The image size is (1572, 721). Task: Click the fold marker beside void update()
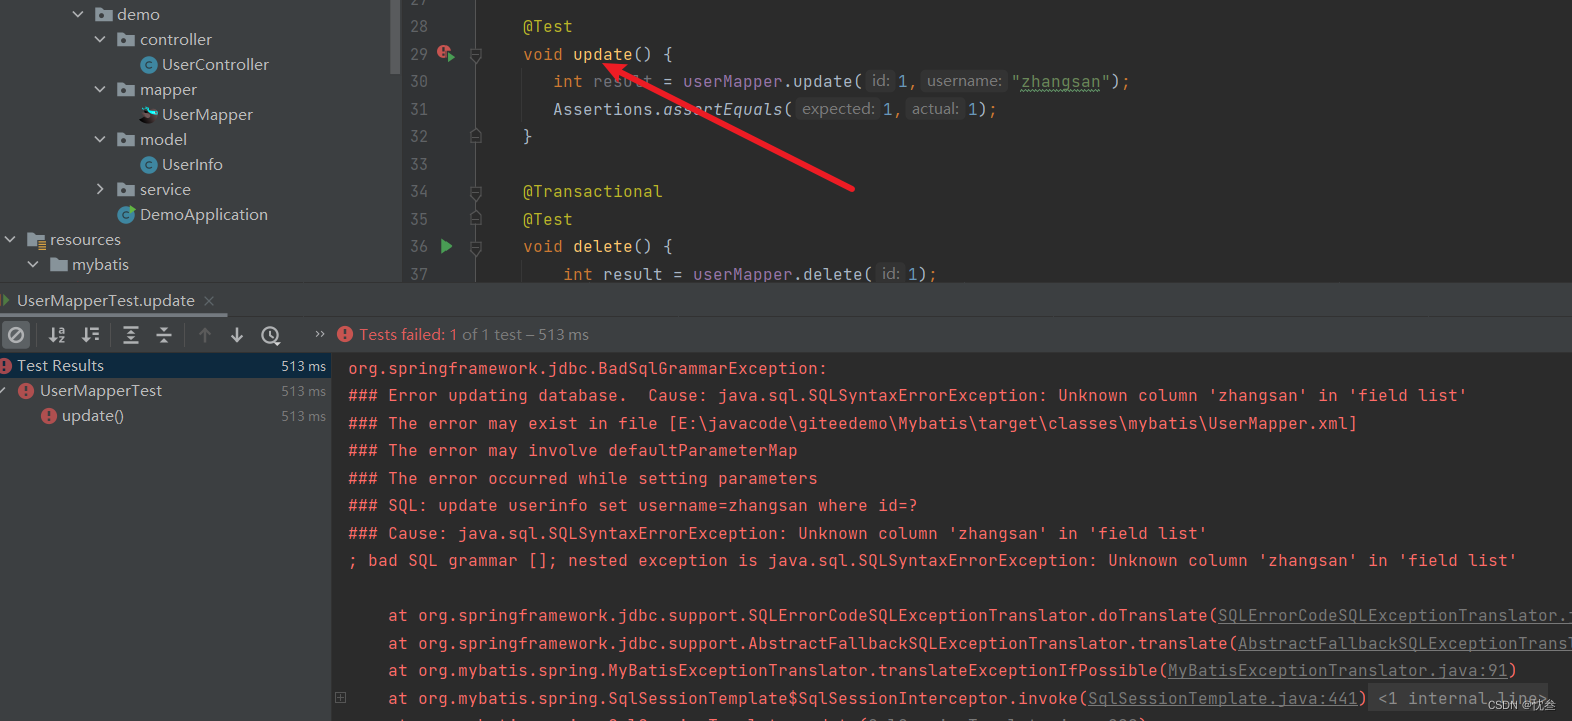click(x=476, y=55)
